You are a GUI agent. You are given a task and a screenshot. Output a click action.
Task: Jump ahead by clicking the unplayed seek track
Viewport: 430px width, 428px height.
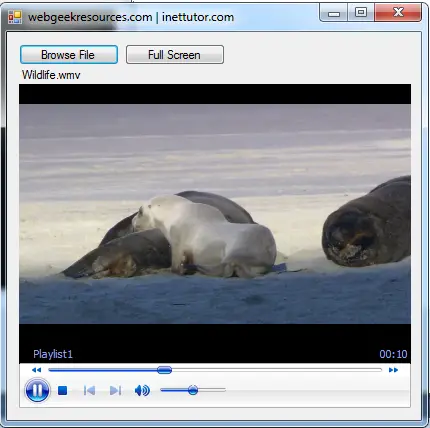tap(277, 370)
